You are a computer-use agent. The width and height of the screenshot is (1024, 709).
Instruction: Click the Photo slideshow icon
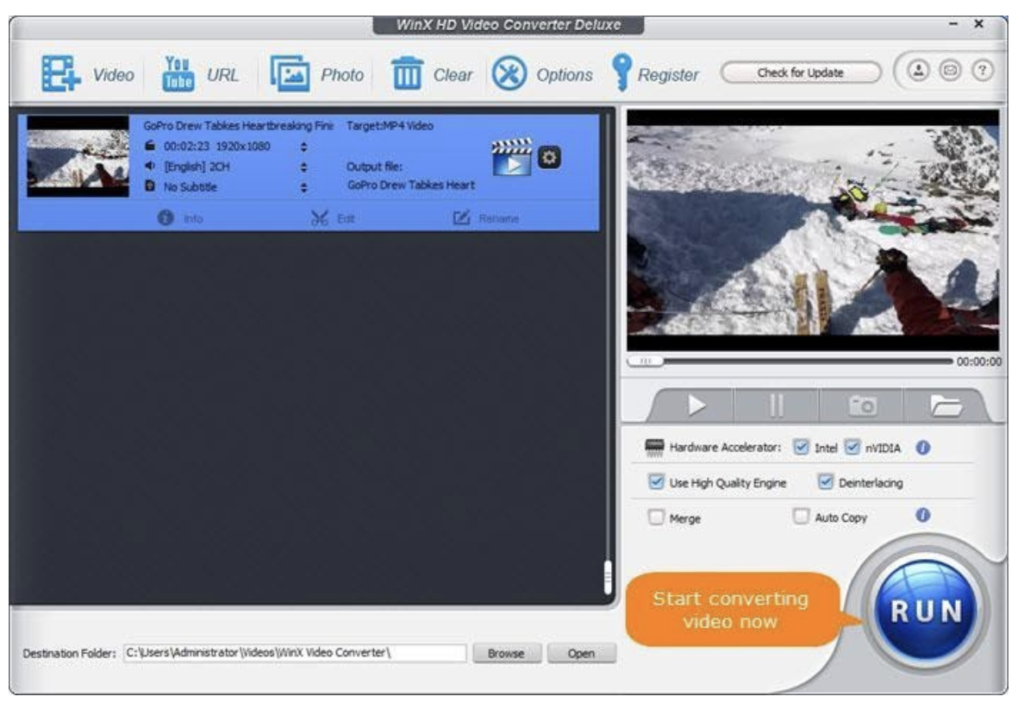290,73
